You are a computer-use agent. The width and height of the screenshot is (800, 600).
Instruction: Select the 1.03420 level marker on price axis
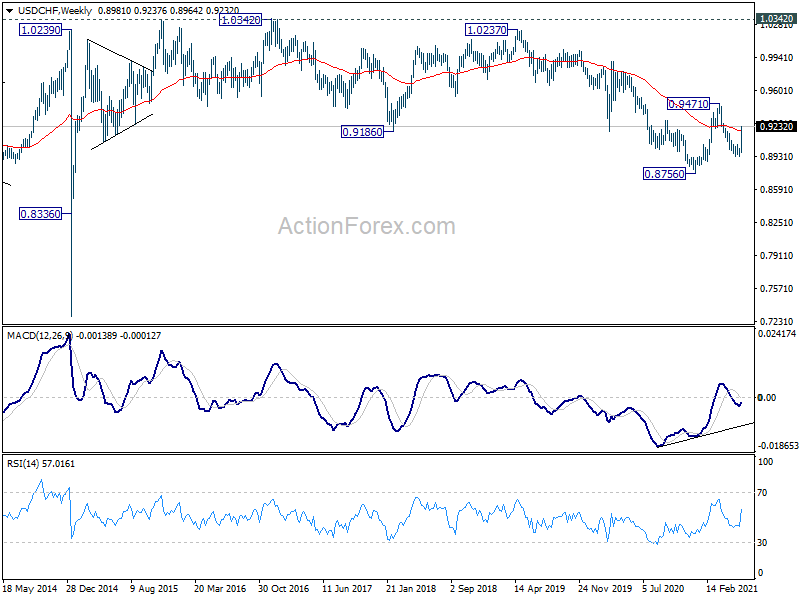click(x=776, y=19)
